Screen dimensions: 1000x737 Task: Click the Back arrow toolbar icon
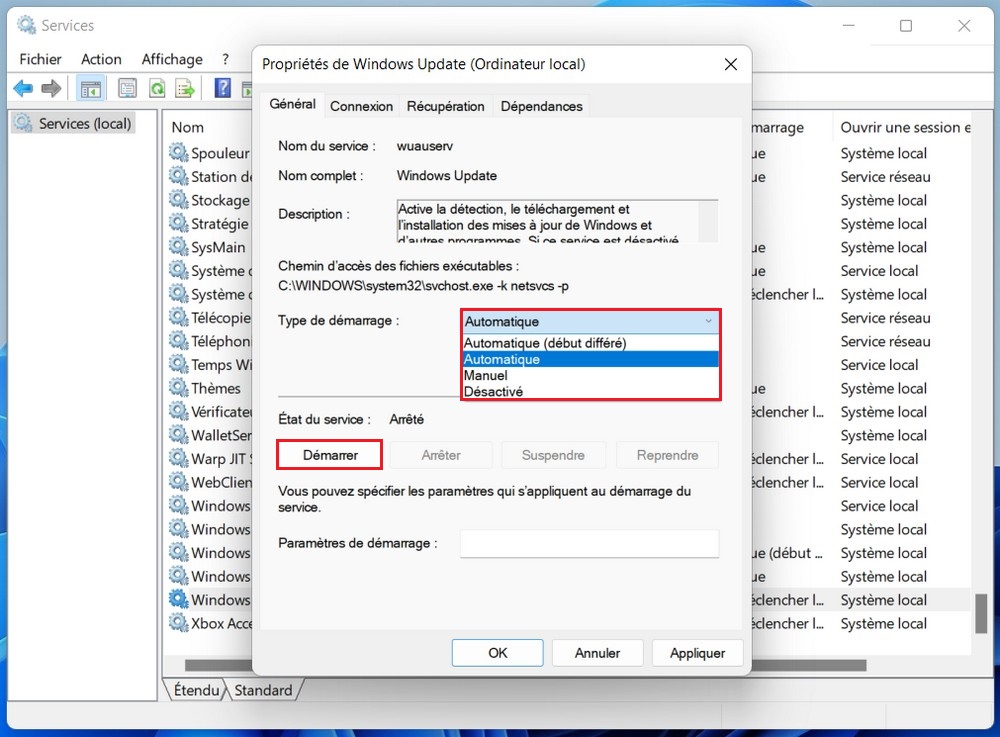(x=24, y=88)
